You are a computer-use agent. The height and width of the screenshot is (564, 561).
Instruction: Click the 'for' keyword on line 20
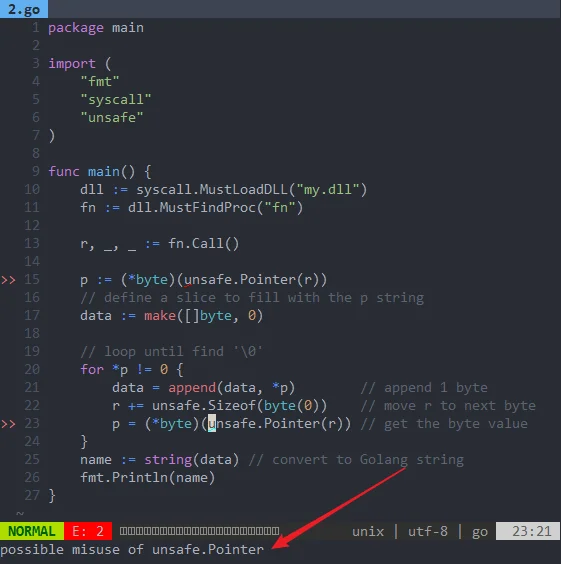point(92,369)
